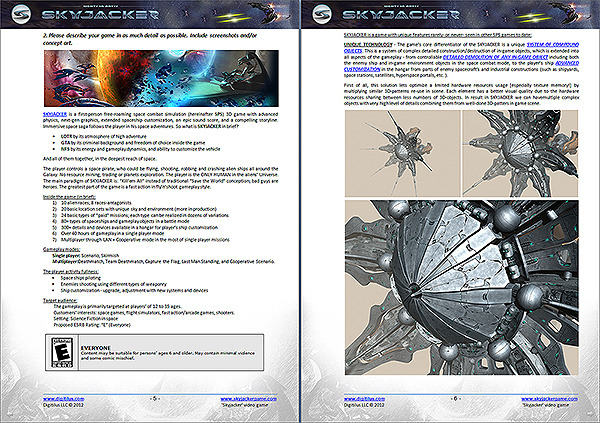Click bullet 'Enemies shooting using different types of weaponry'

pos(114,284)
